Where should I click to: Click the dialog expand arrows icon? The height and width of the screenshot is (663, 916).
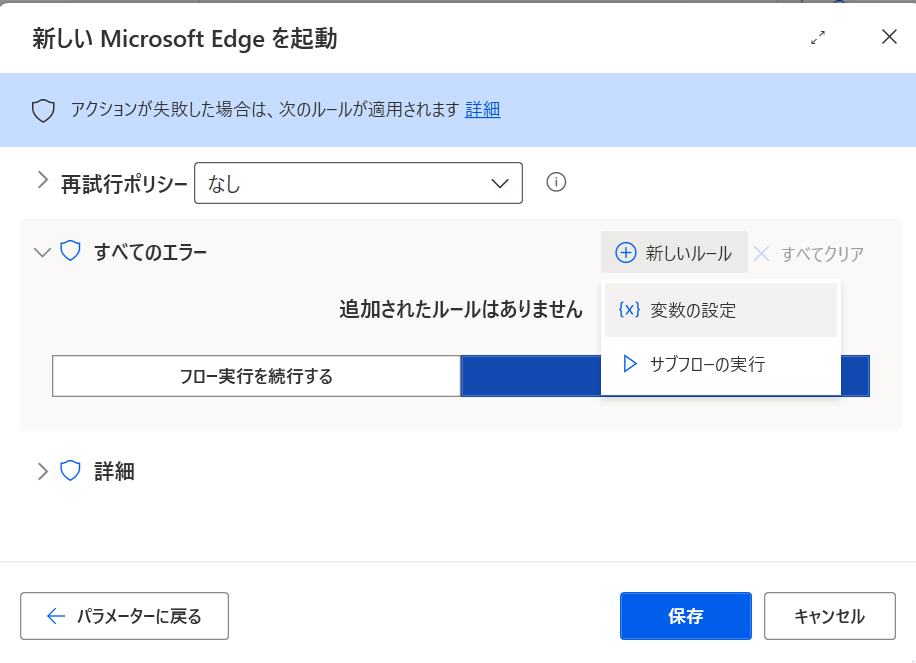[x=818, y=37]
